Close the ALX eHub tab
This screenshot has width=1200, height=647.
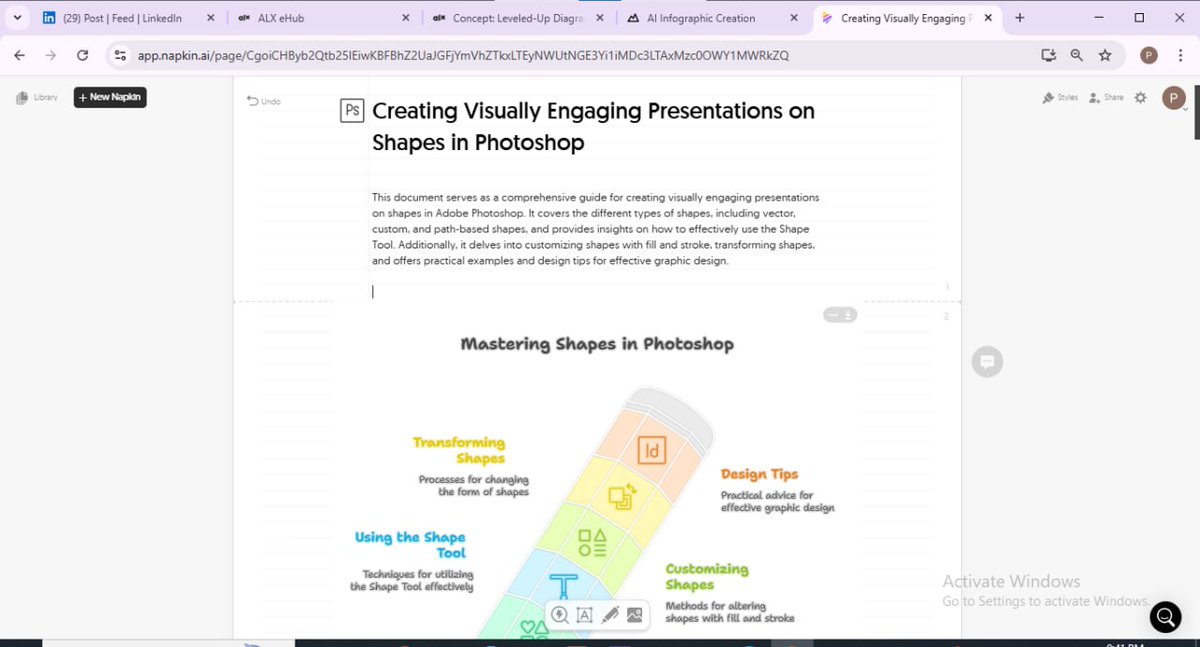(x=405, y=18)
